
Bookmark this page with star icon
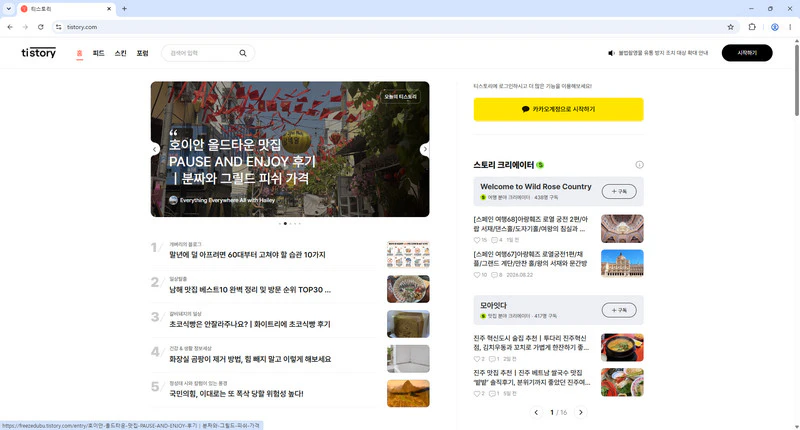click(731, 27)
